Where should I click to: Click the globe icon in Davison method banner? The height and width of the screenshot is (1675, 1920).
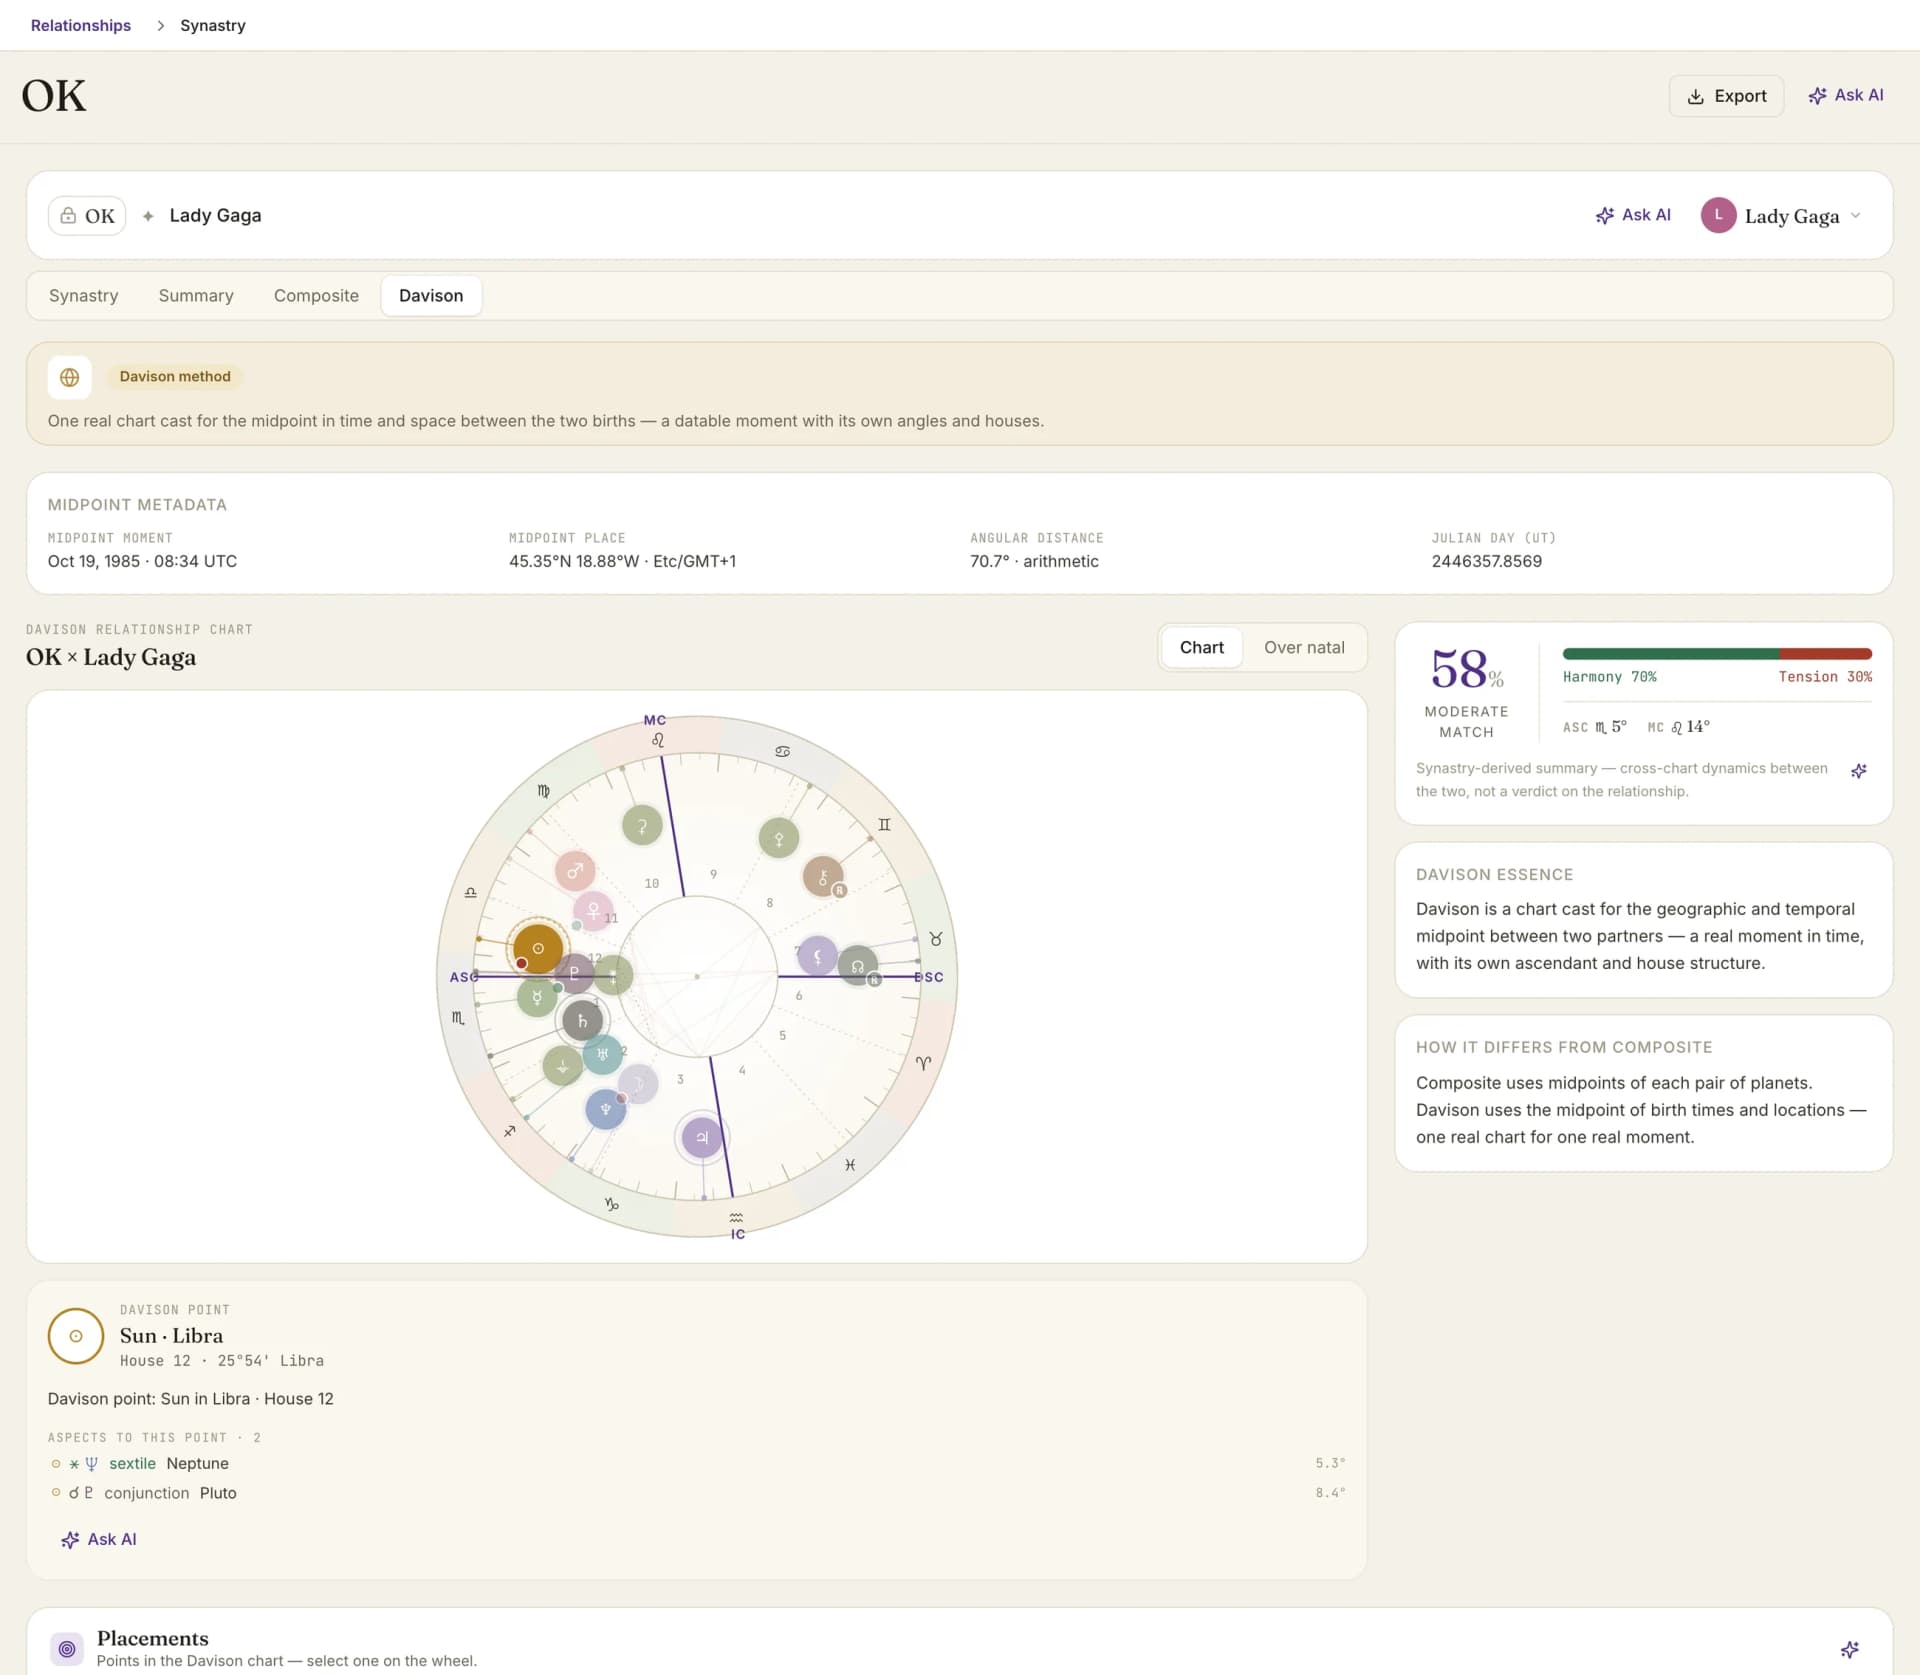70,377
